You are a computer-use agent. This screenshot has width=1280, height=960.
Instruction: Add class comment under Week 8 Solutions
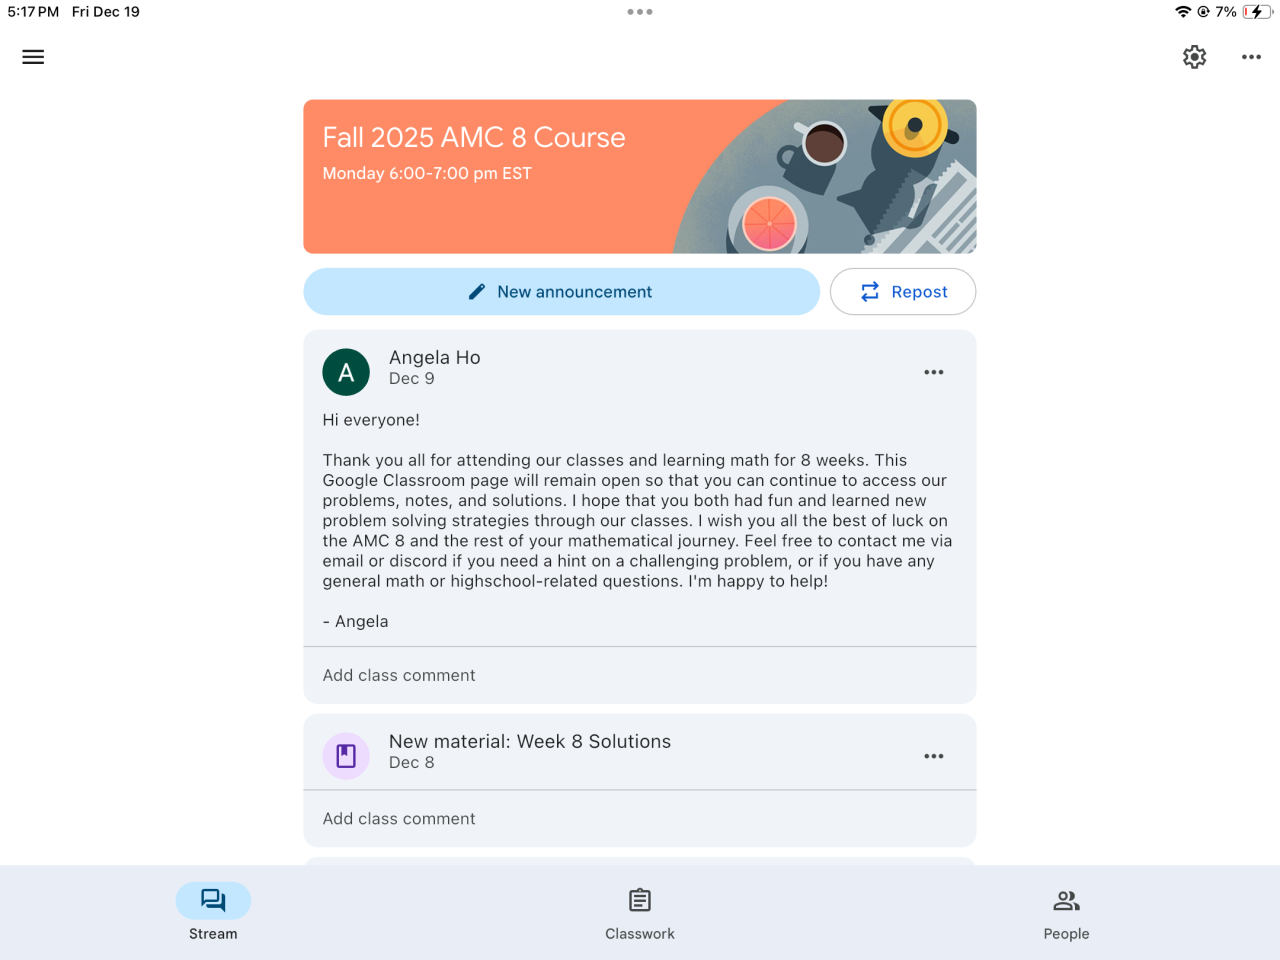(640, 818)
